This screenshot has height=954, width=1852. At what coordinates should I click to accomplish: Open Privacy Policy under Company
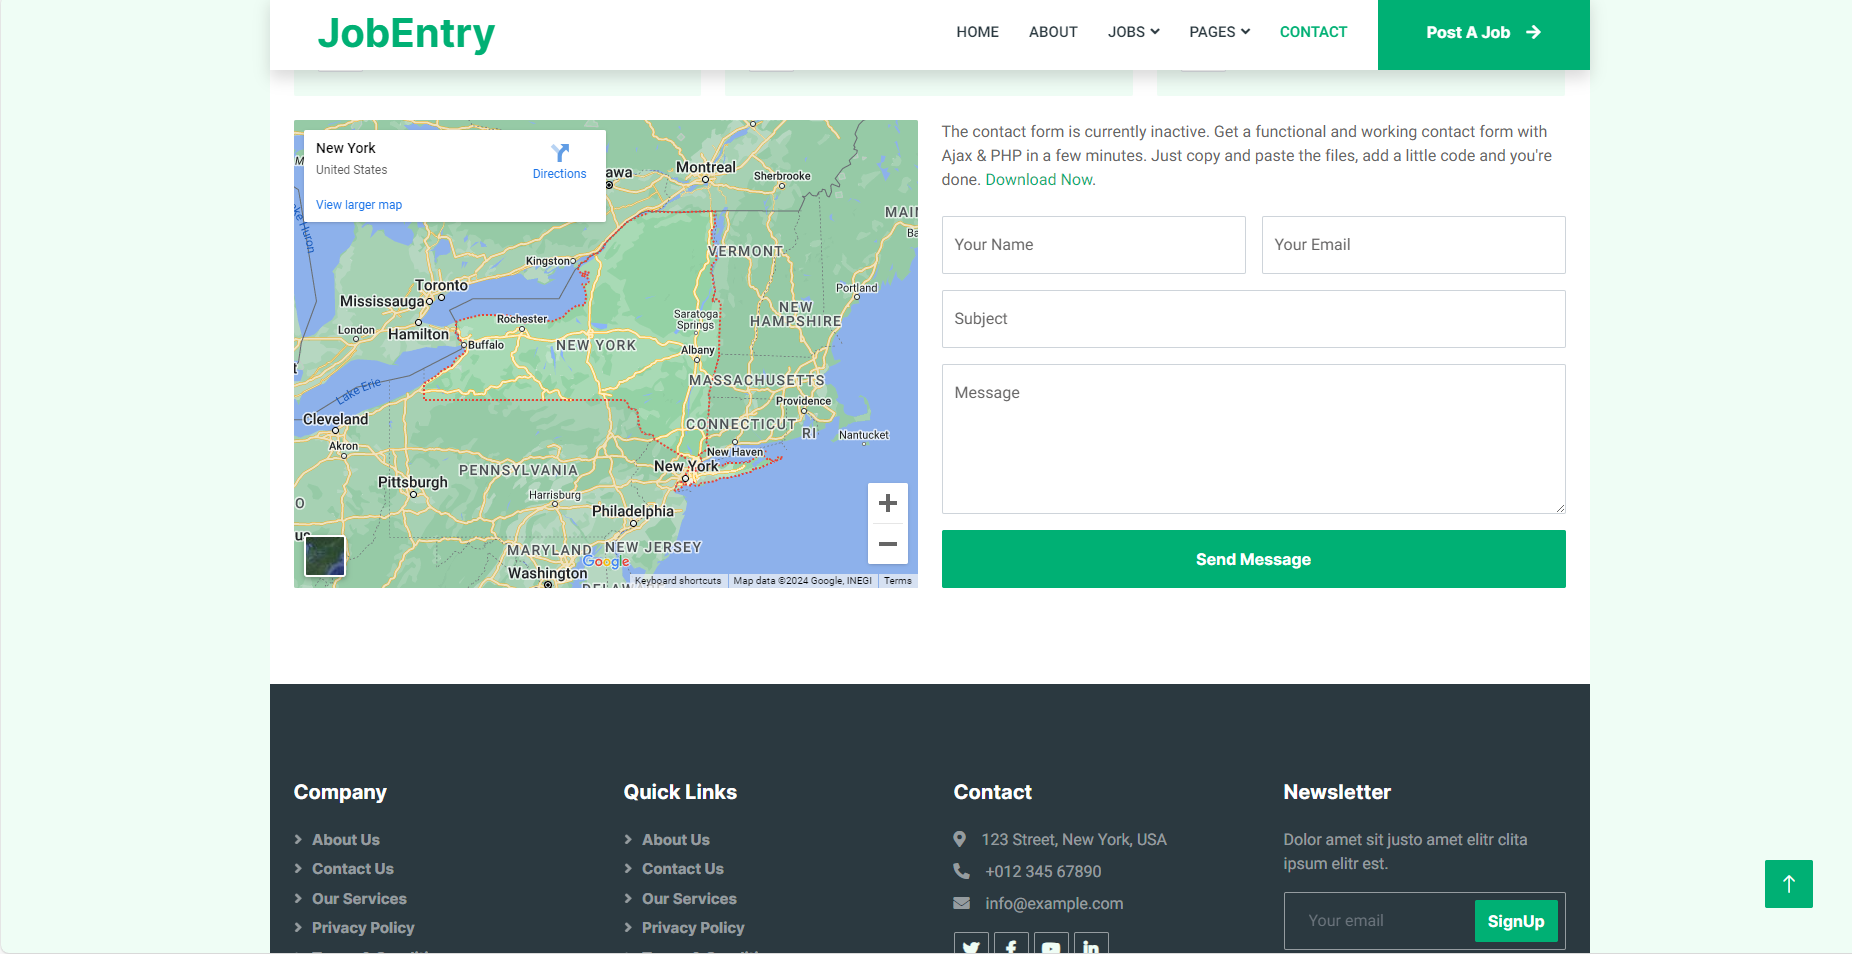click(363, 928)
